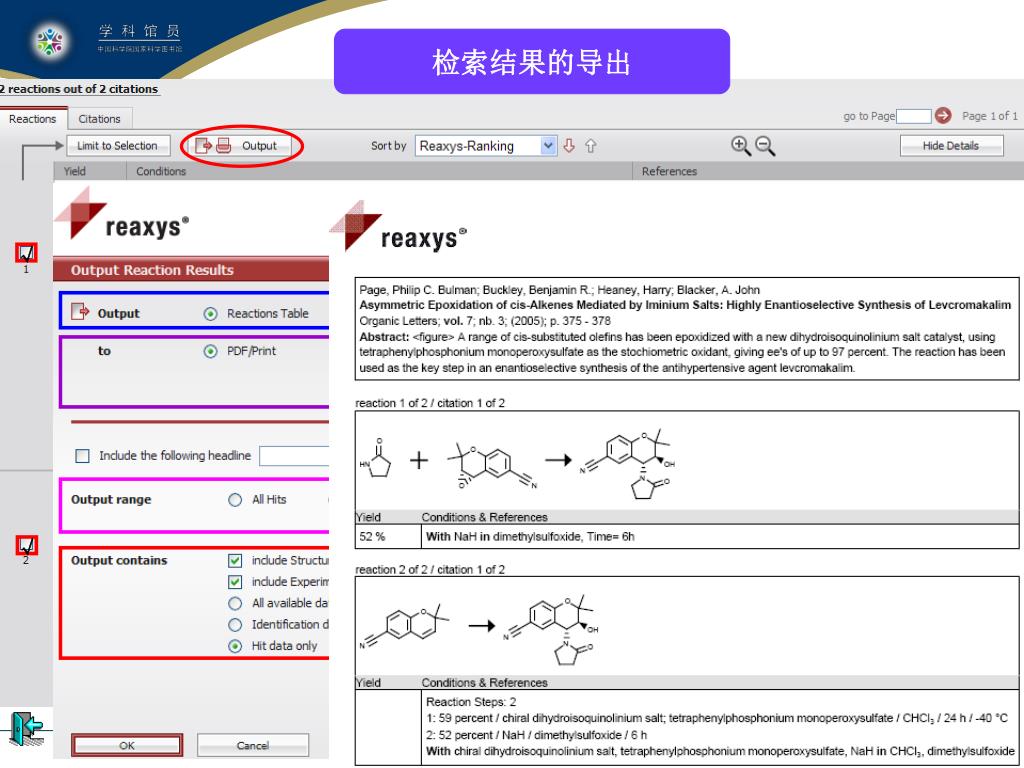Image resolution: width=1024 pixels, height=768 pixels.
Task: Click the reaction 2 scheme structure image
Action: coord(478,628)
